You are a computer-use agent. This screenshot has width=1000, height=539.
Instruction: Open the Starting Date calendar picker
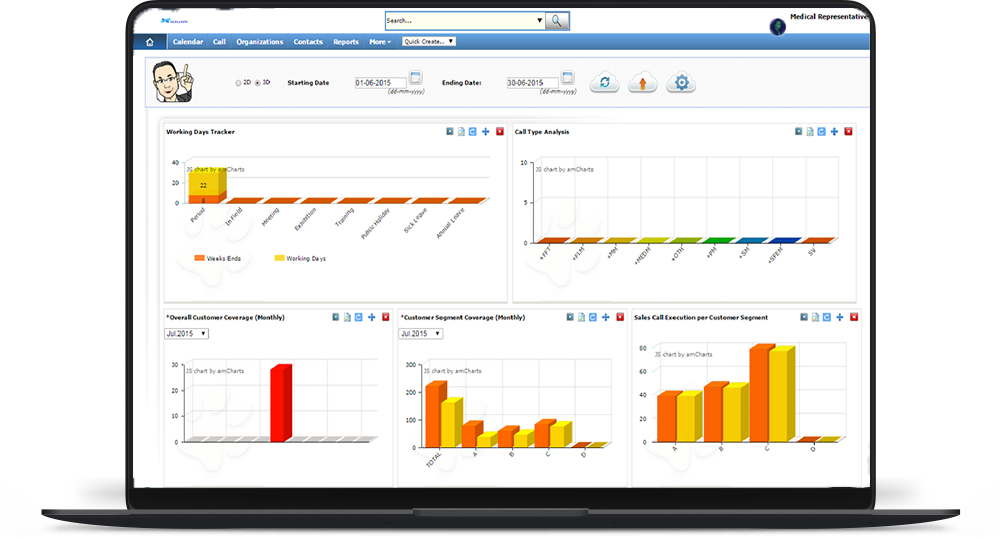[x=416, y=78]
